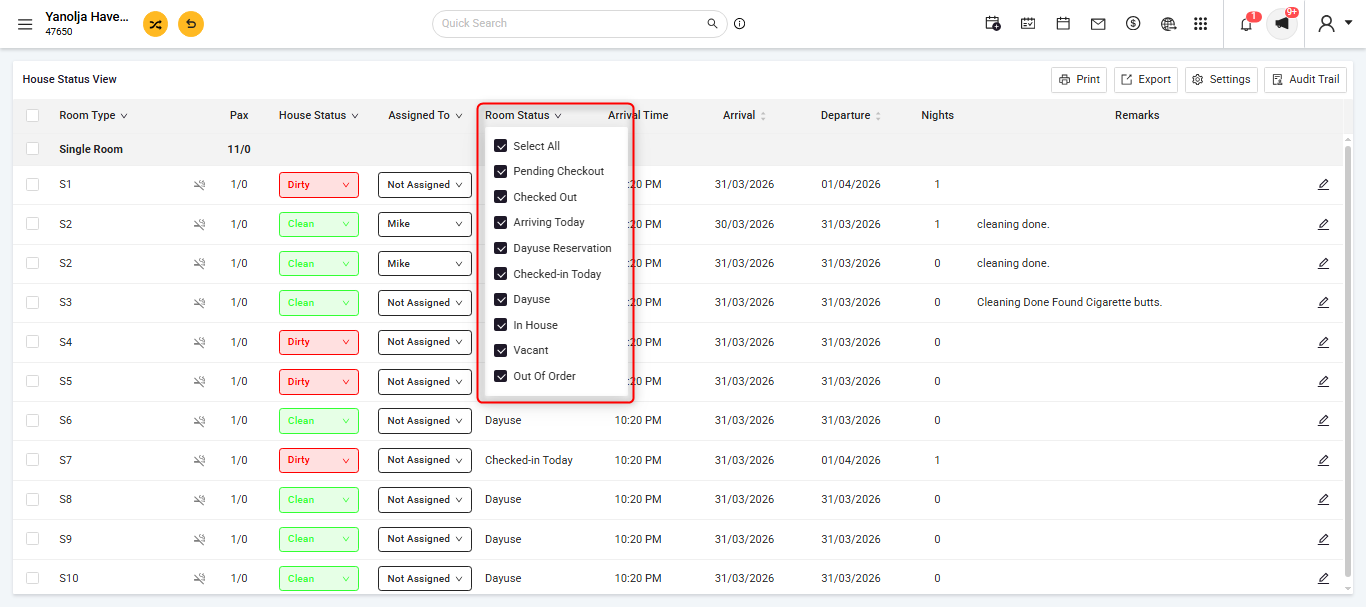Screen dimensions: 1366x607
Task: Click the Print button
Action: pos(1079,80)
